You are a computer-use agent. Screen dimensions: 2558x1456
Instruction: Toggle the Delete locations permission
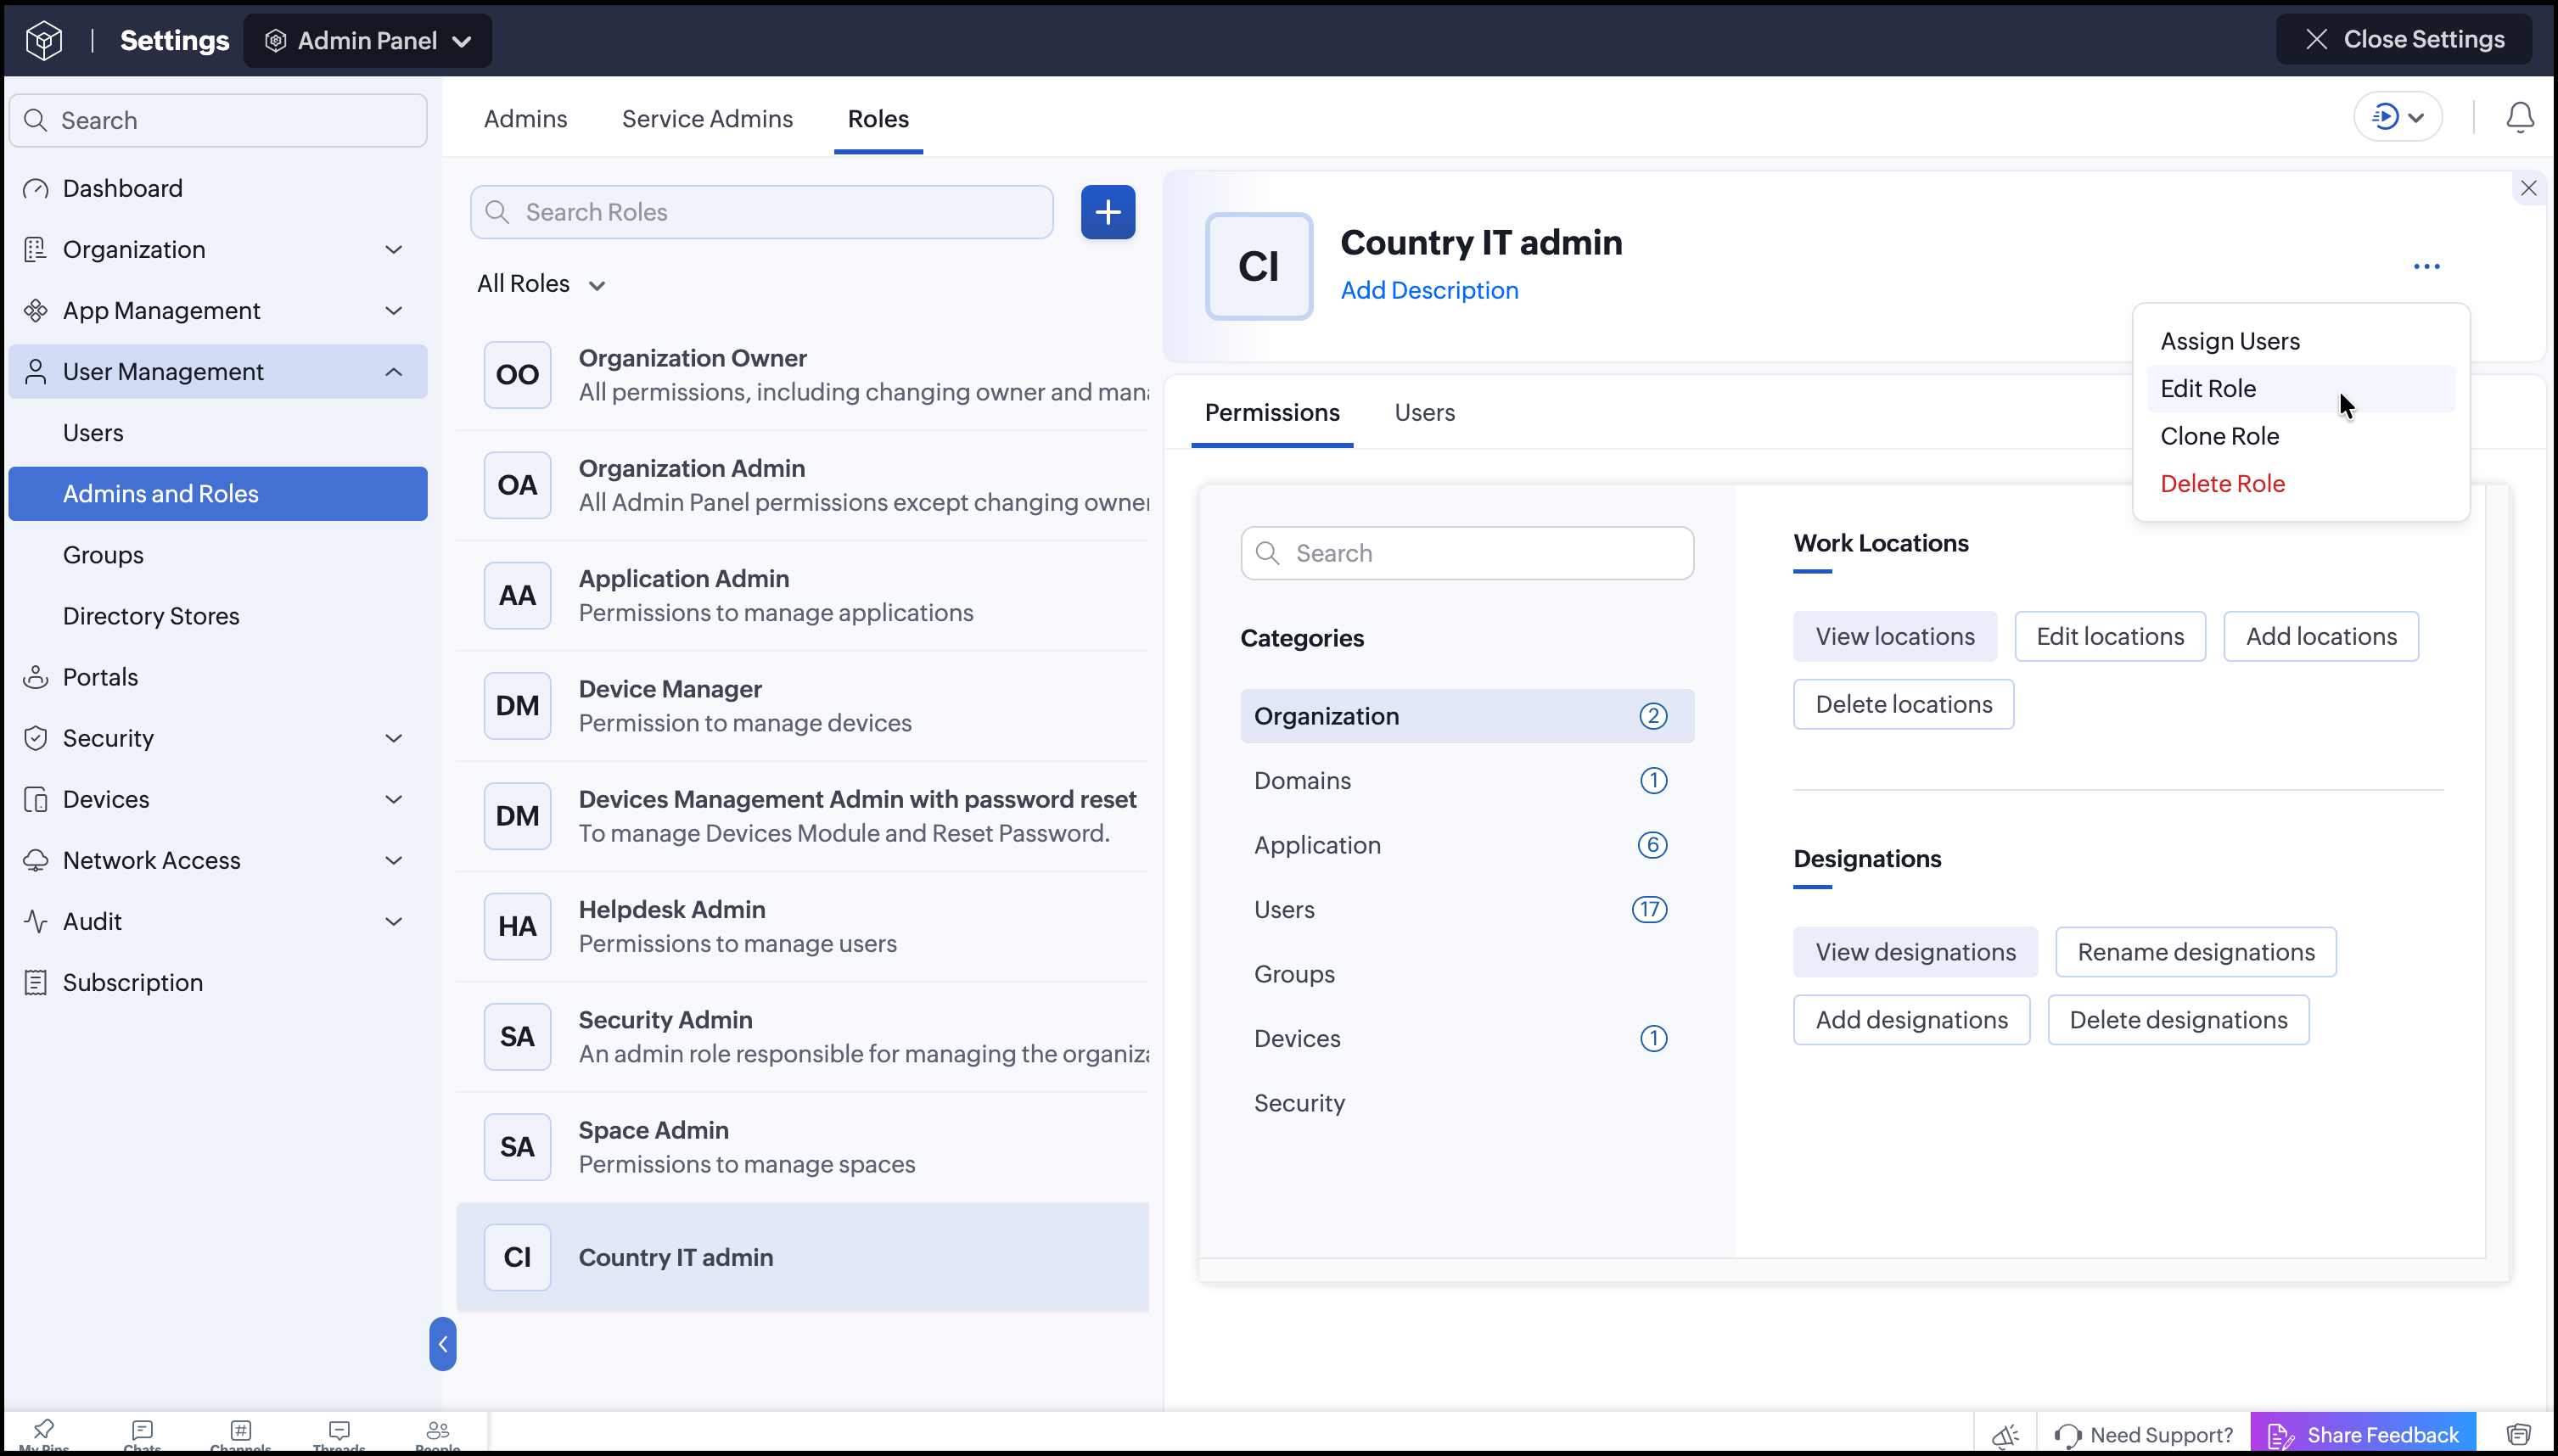point(1903,704)
